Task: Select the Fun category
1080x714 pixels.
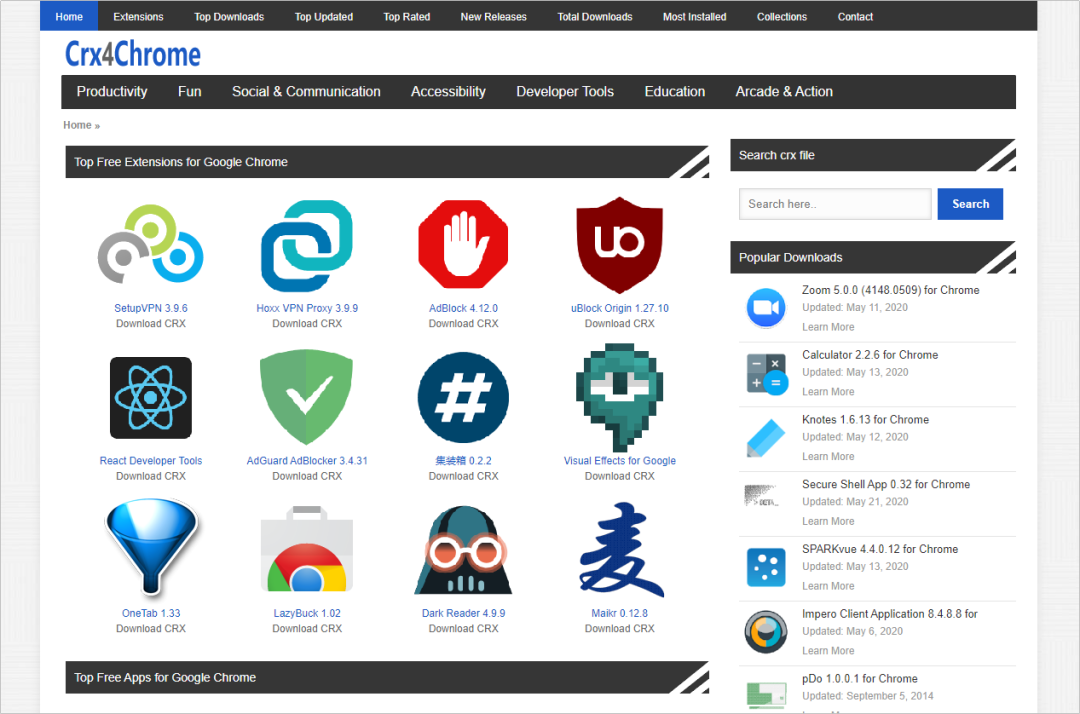Action: (189, 92)
